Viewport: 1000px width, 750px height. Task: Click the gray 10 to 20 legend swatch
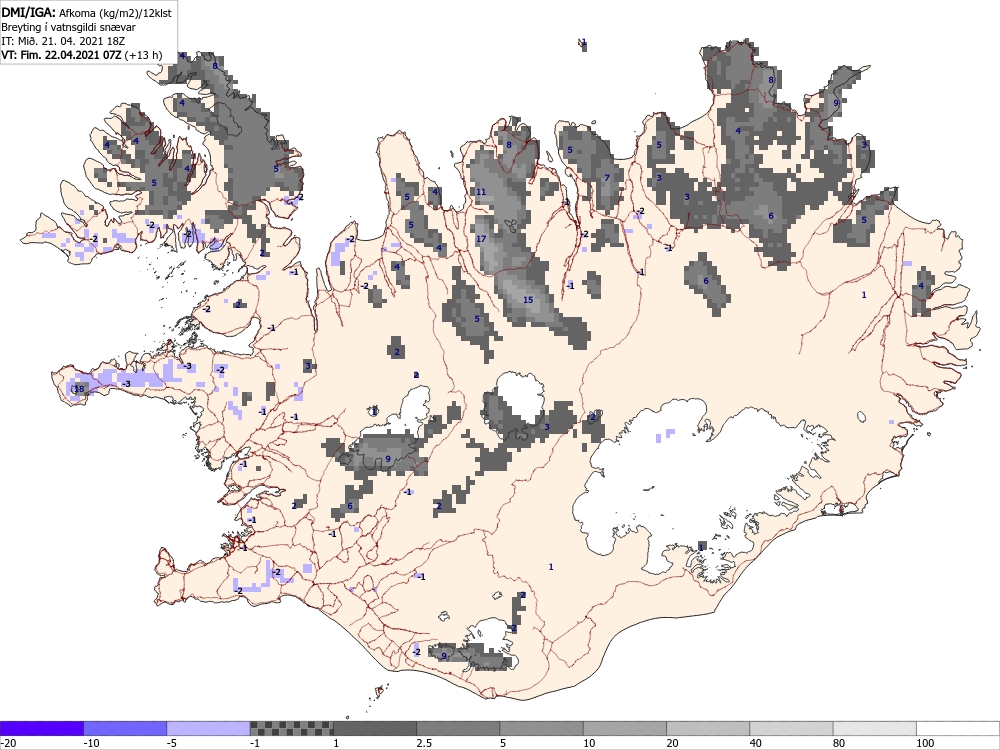[625, 728]
